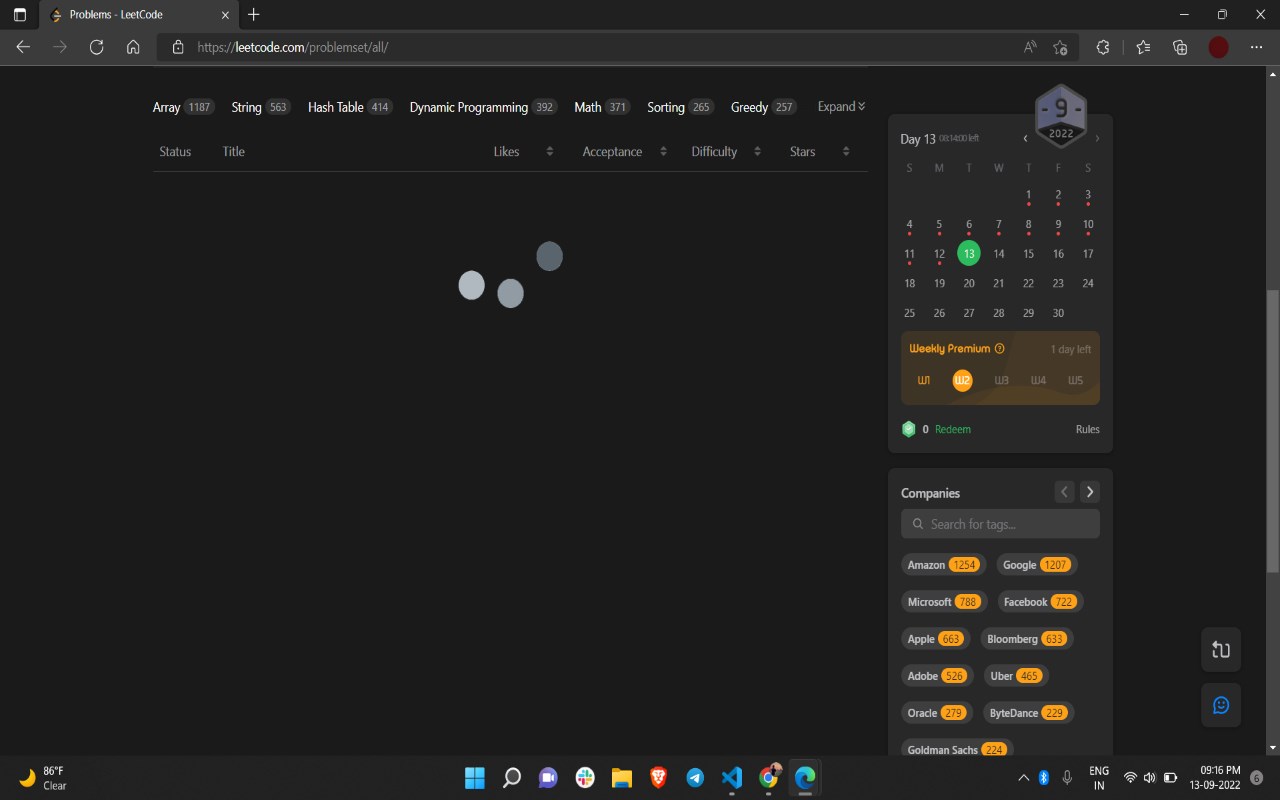Add this page to favorites star icon
Image resolution: width=1280 pixels, height=800 pixels.
tap(1060, 47)
